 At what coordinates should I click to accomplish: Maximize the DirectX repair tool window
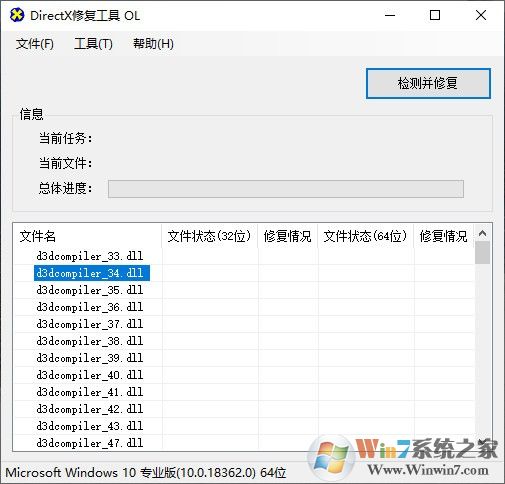tap(435, 15)
